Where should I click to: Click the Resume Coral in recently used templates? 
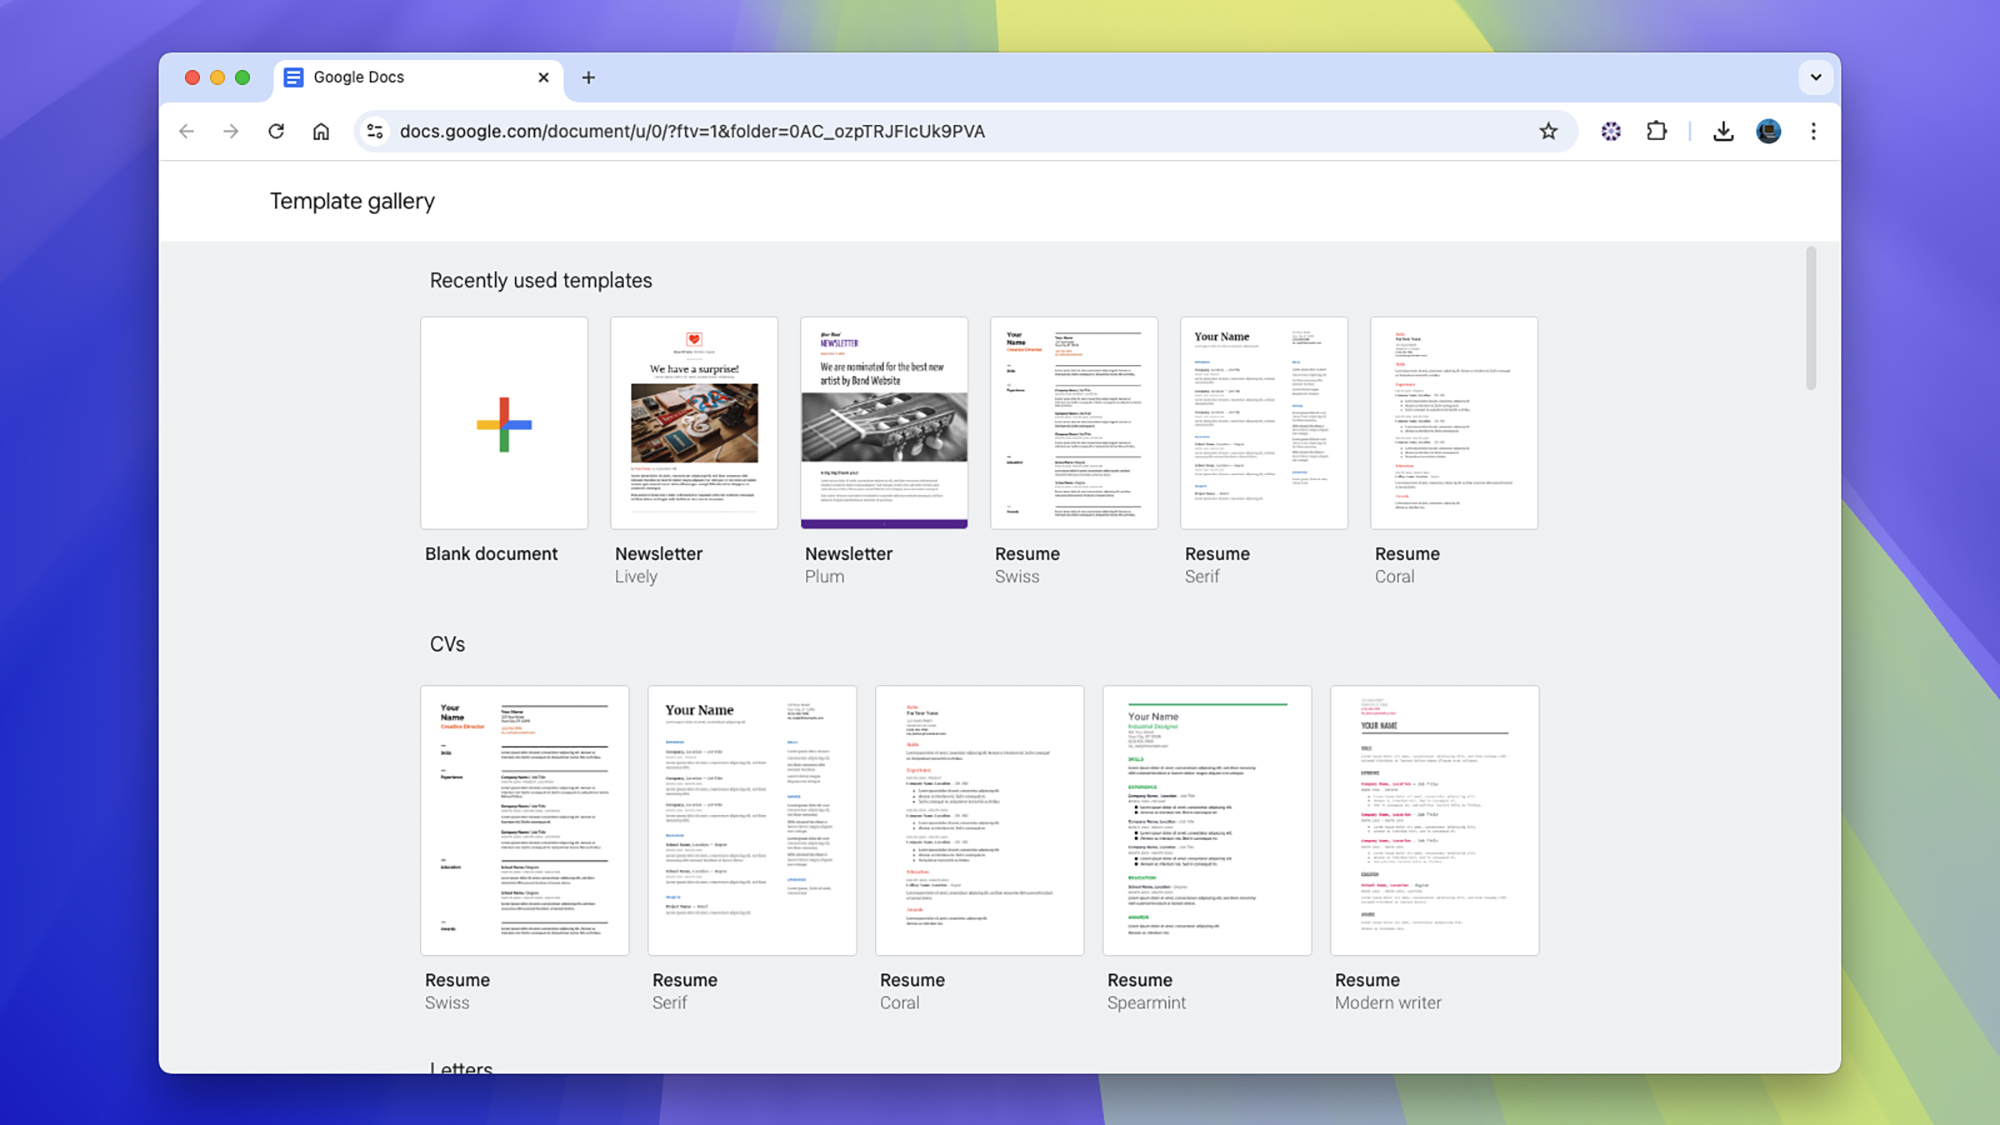pos(1453,422)
